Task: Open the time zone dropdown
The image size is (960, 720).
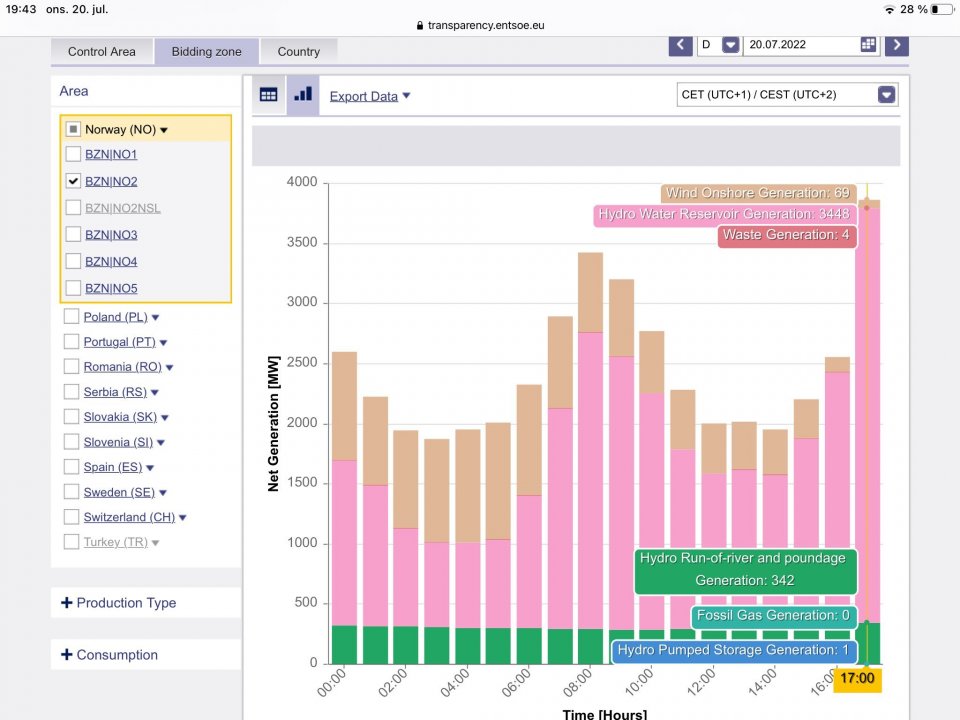Action: point(886,95)
